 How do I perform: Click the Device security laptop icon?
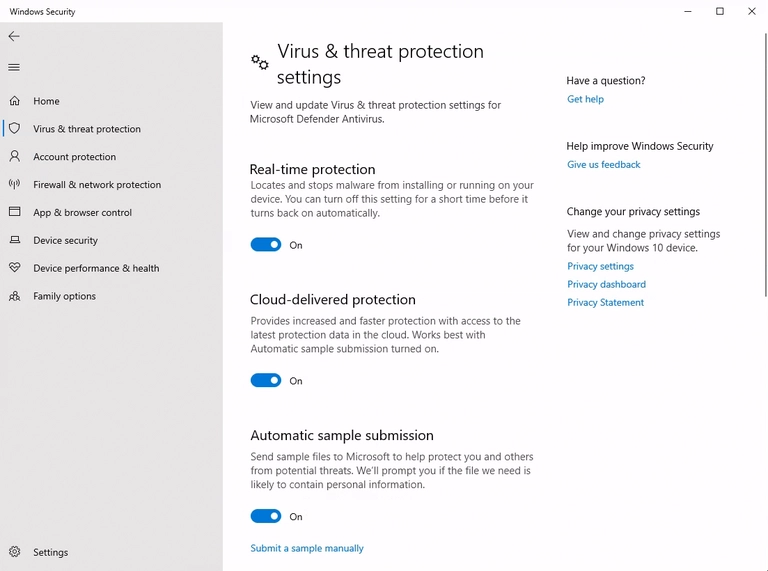(14, 240)
